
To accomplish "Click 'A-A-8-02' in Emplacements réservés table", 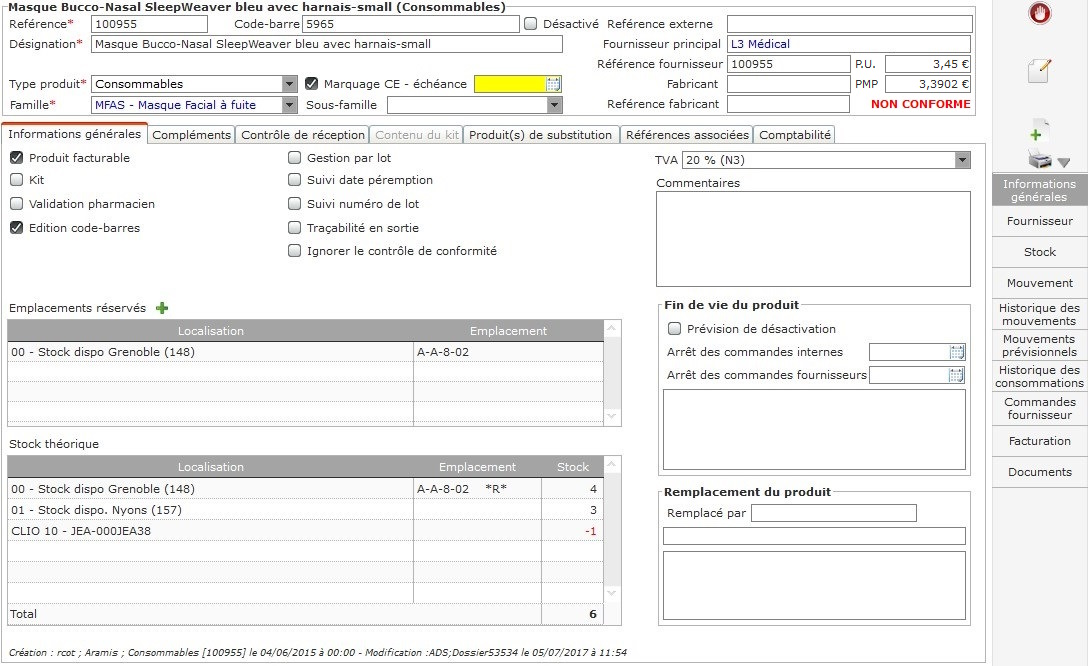I will click(443, 352).
